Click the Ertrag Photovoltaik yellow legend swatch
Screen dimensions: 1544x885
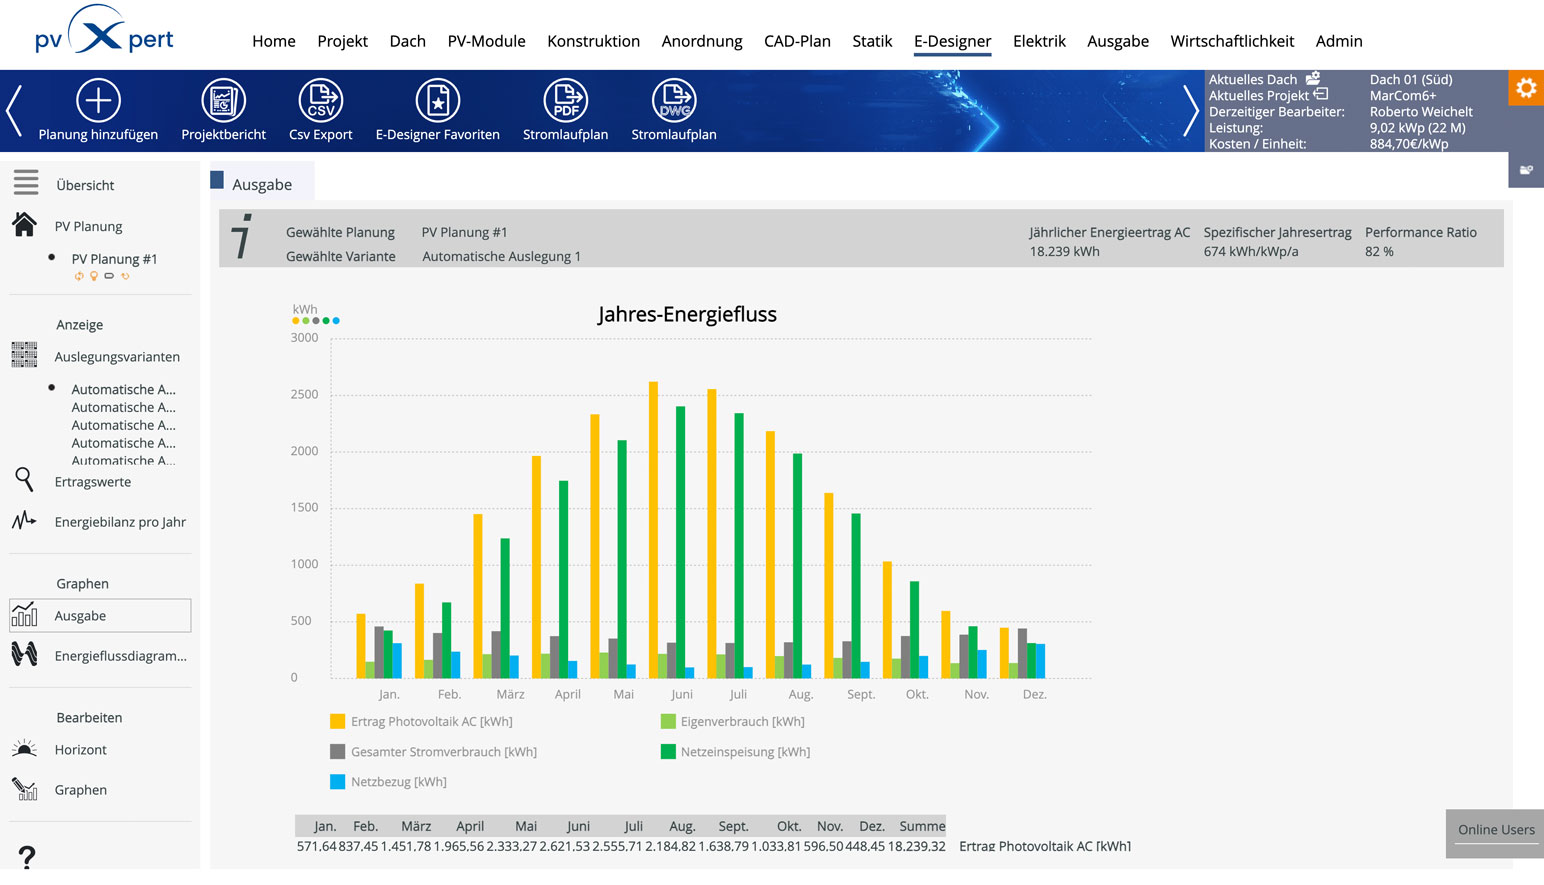pyautogui.click(x=338, y=721)
